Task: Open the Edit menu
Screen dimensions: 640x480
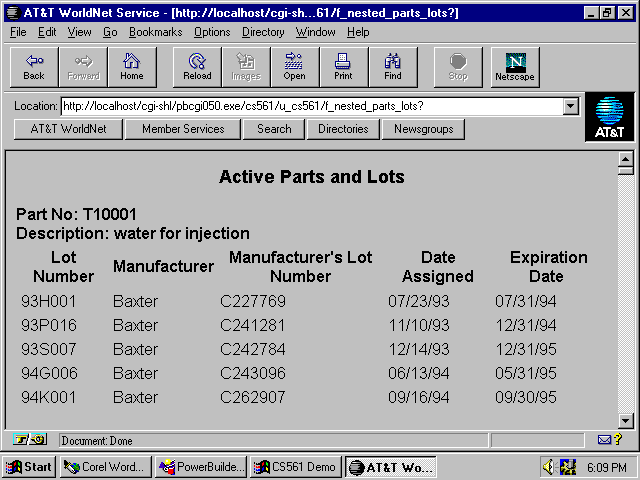Action: [47, 32]
